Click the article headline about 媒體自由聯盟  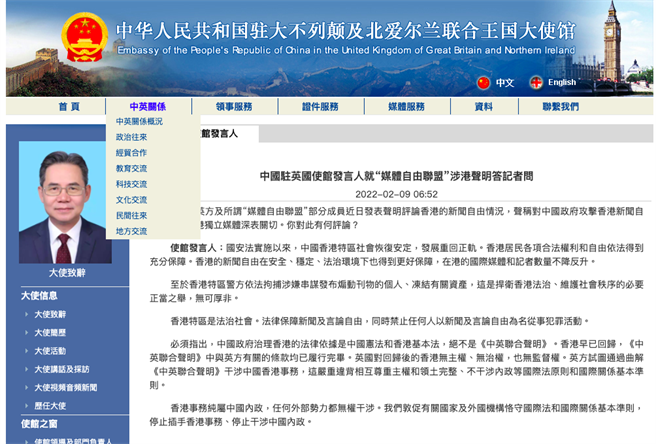(396, 176)
